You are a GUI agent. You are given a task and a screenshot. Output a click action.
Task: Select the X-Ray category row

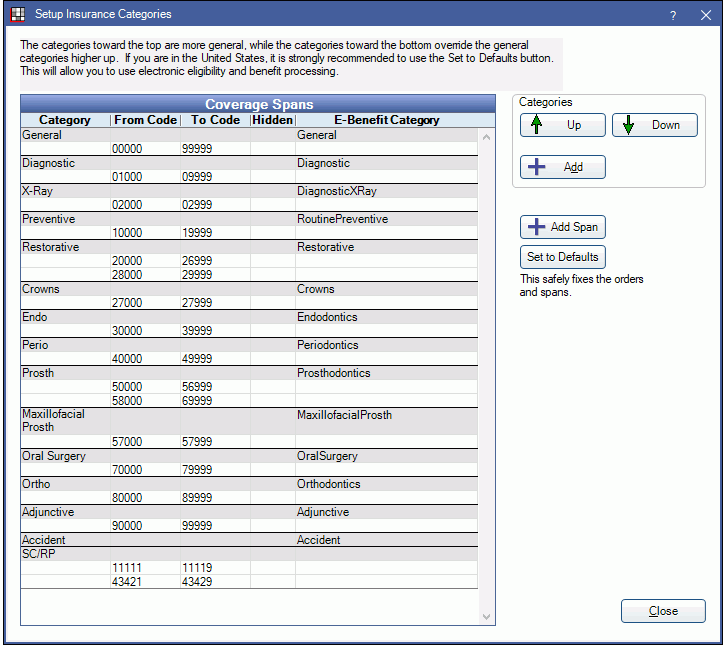[x=249, y=191]
